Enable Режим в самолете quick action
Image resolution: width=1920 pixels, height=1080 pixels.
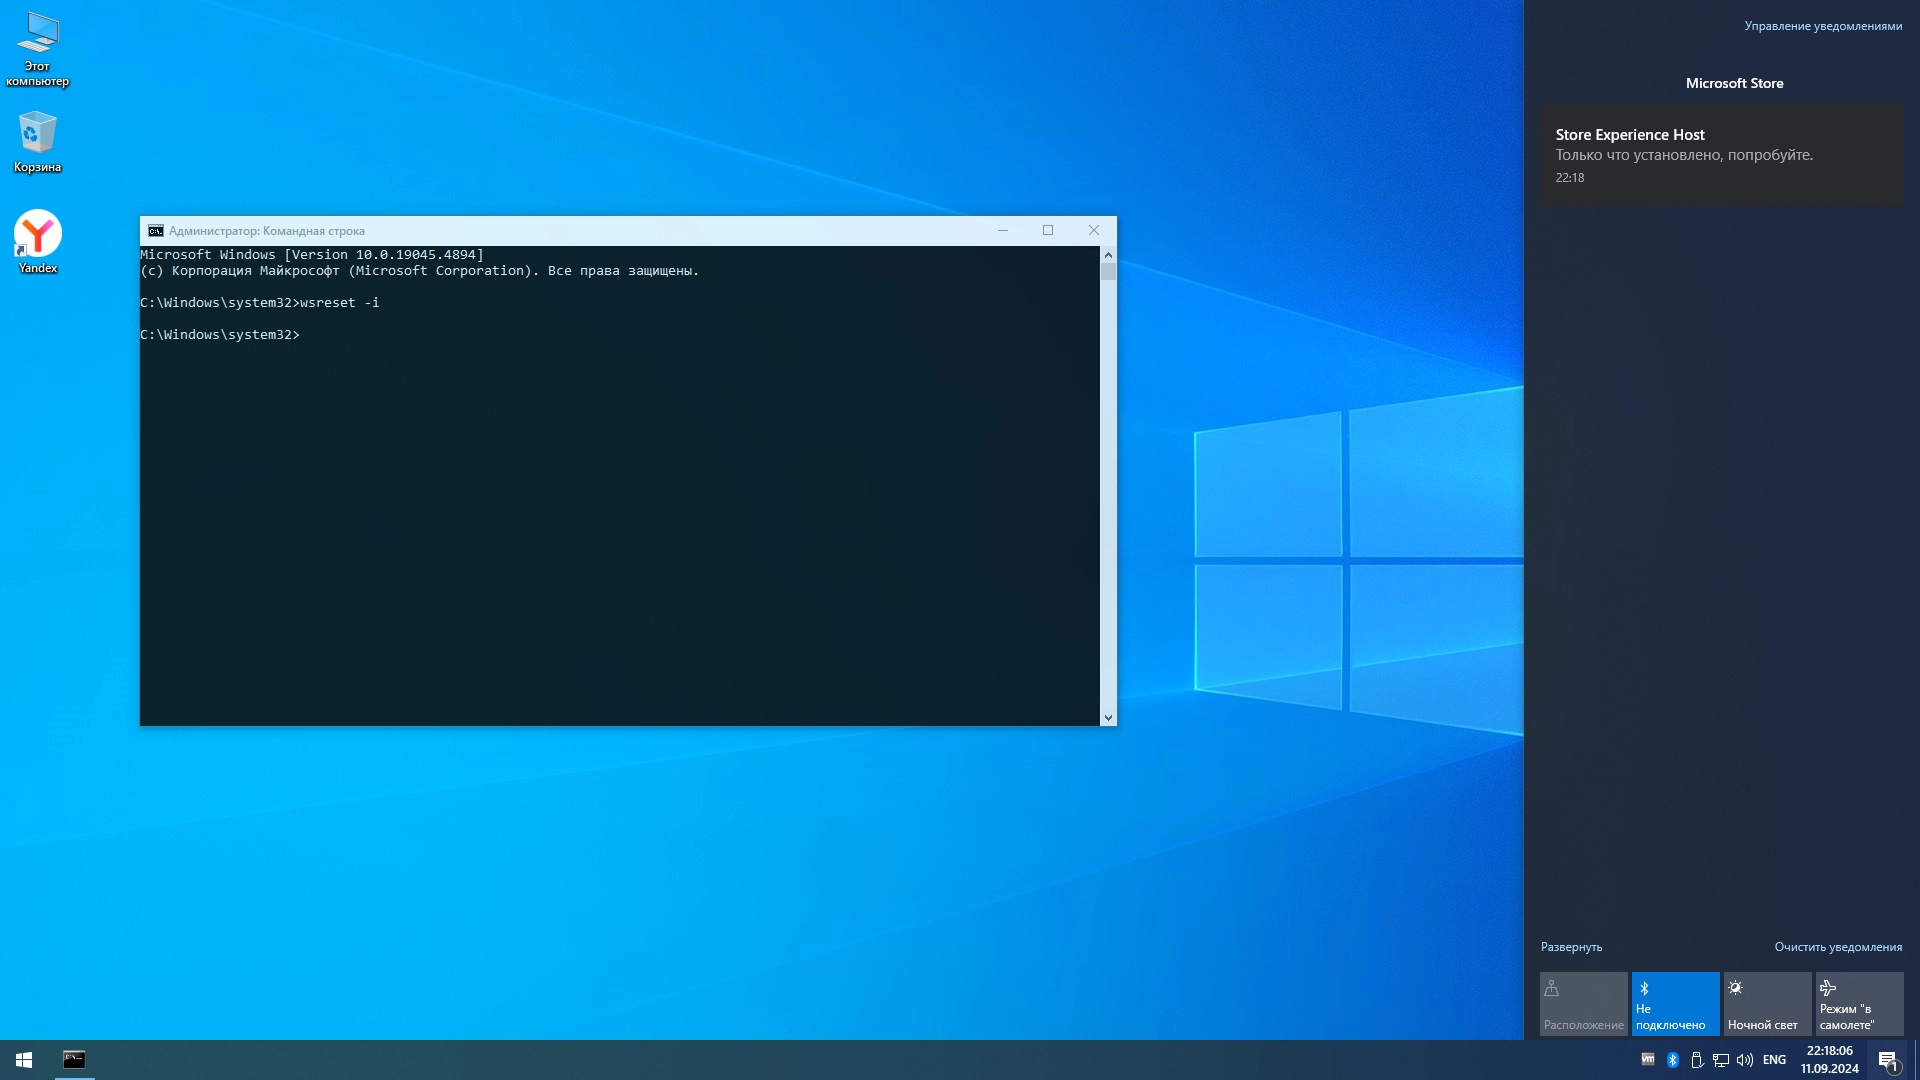(1859, 1003)
